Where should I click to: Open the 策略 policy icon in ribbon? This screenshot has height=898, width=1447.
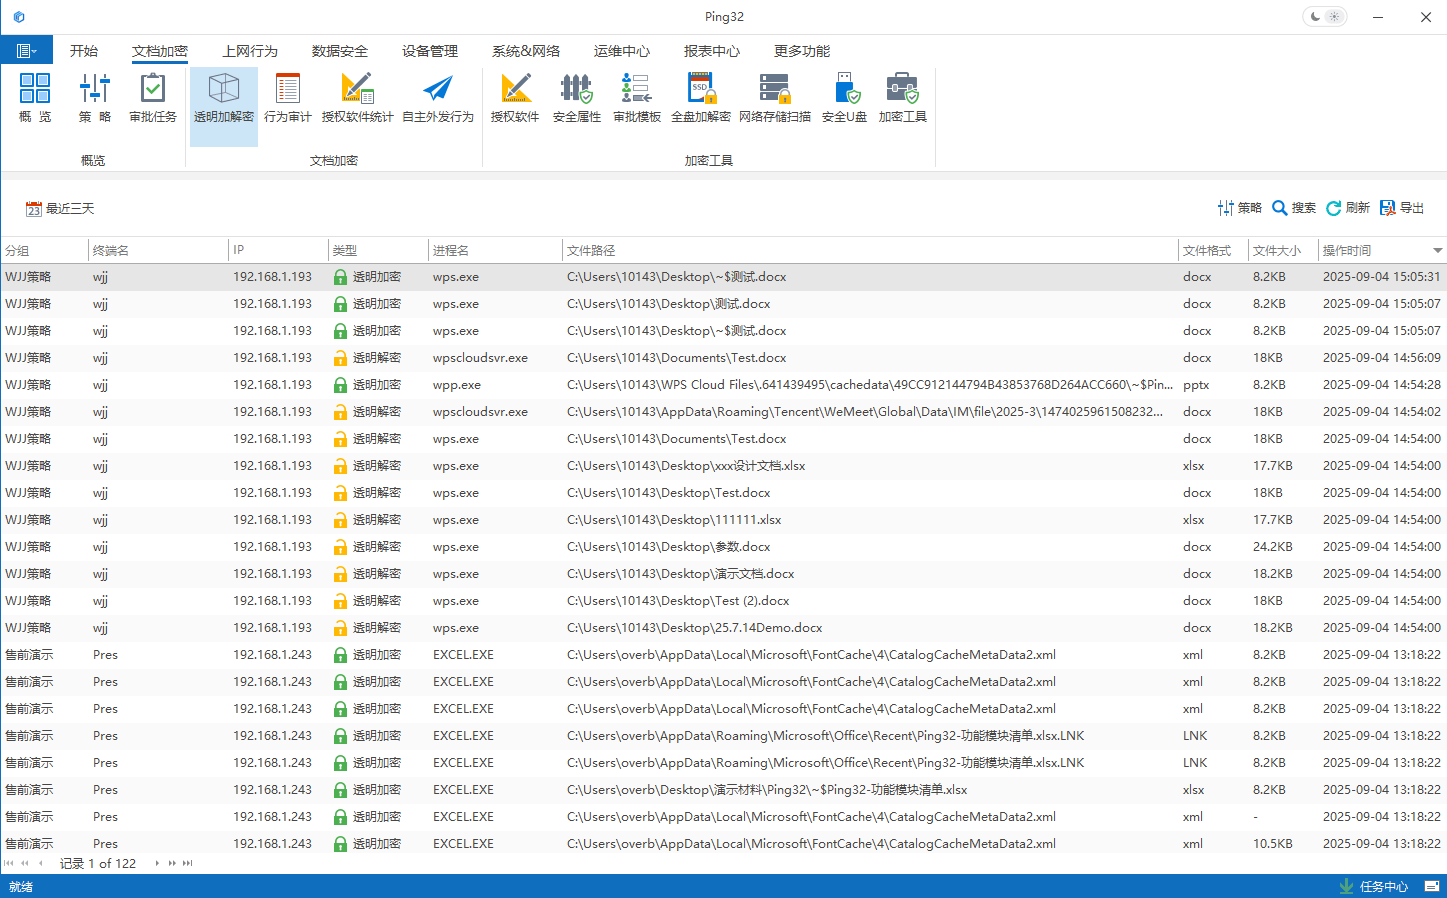[x=95, y=98]
